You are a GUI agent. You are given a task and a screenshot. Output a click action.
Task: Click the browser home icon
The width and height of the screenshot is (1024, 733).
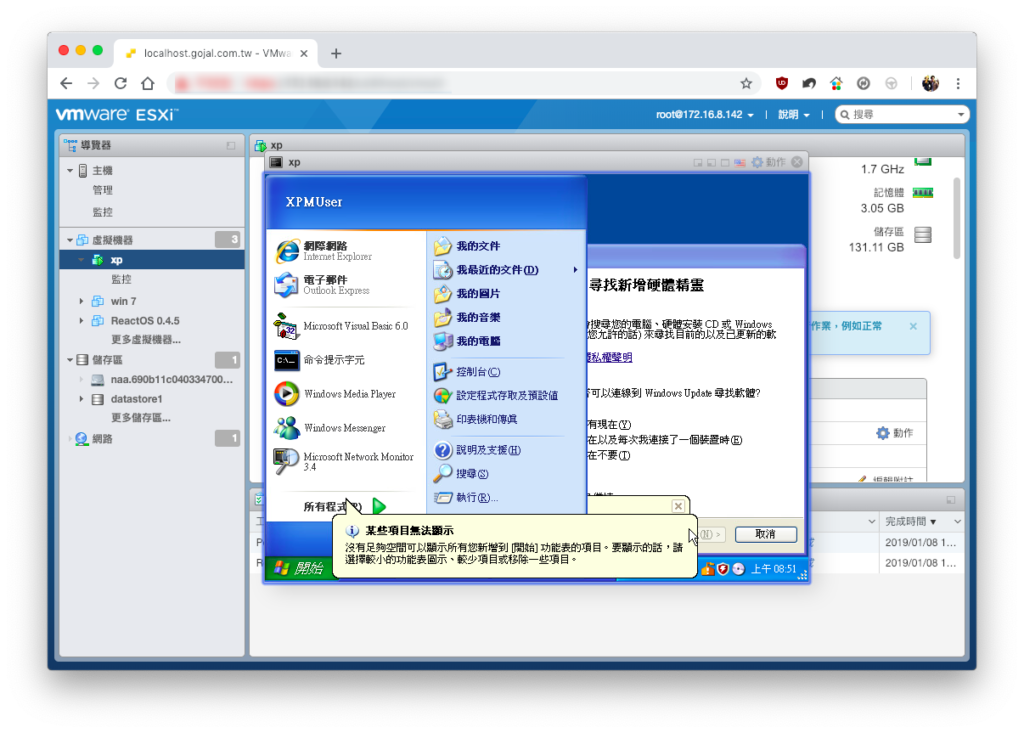(148, 83)
